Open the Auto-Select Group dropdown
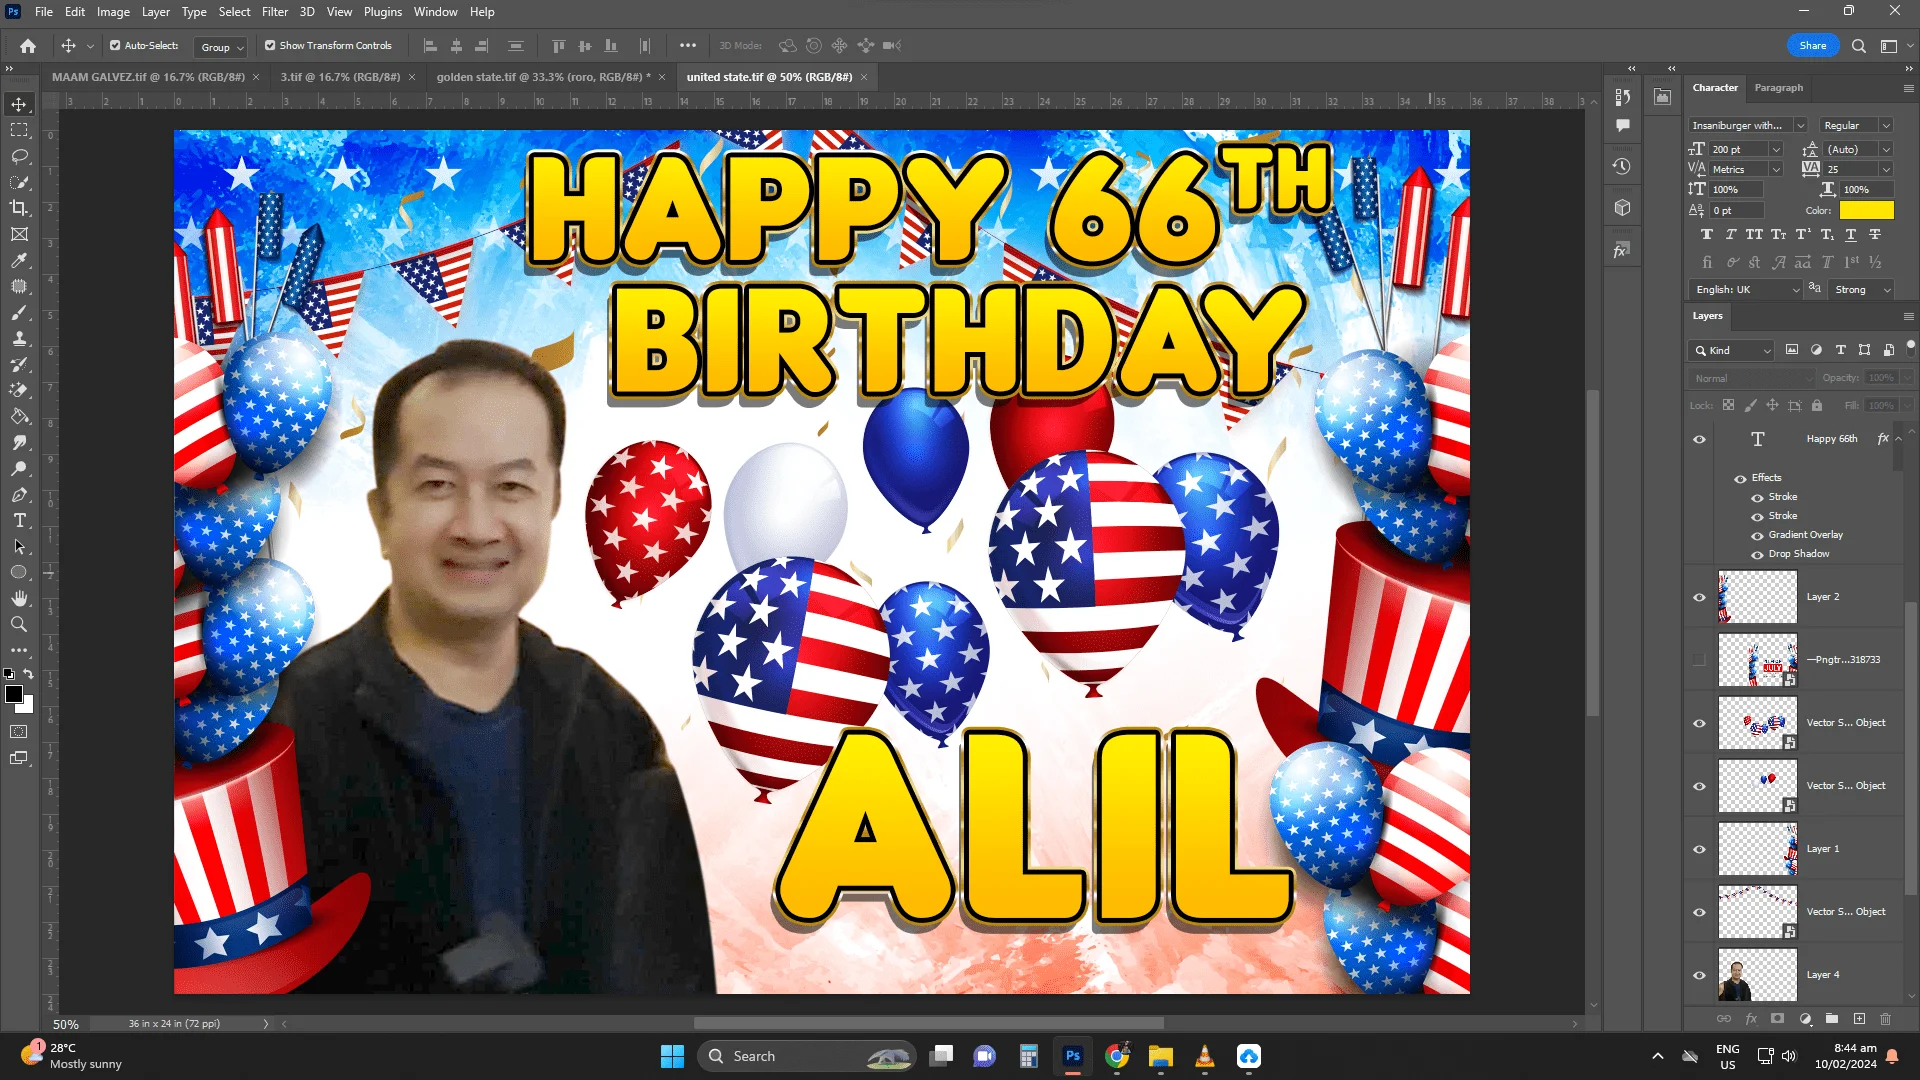Screen dimensions: 1920x1080 click(x=222, y=47)
